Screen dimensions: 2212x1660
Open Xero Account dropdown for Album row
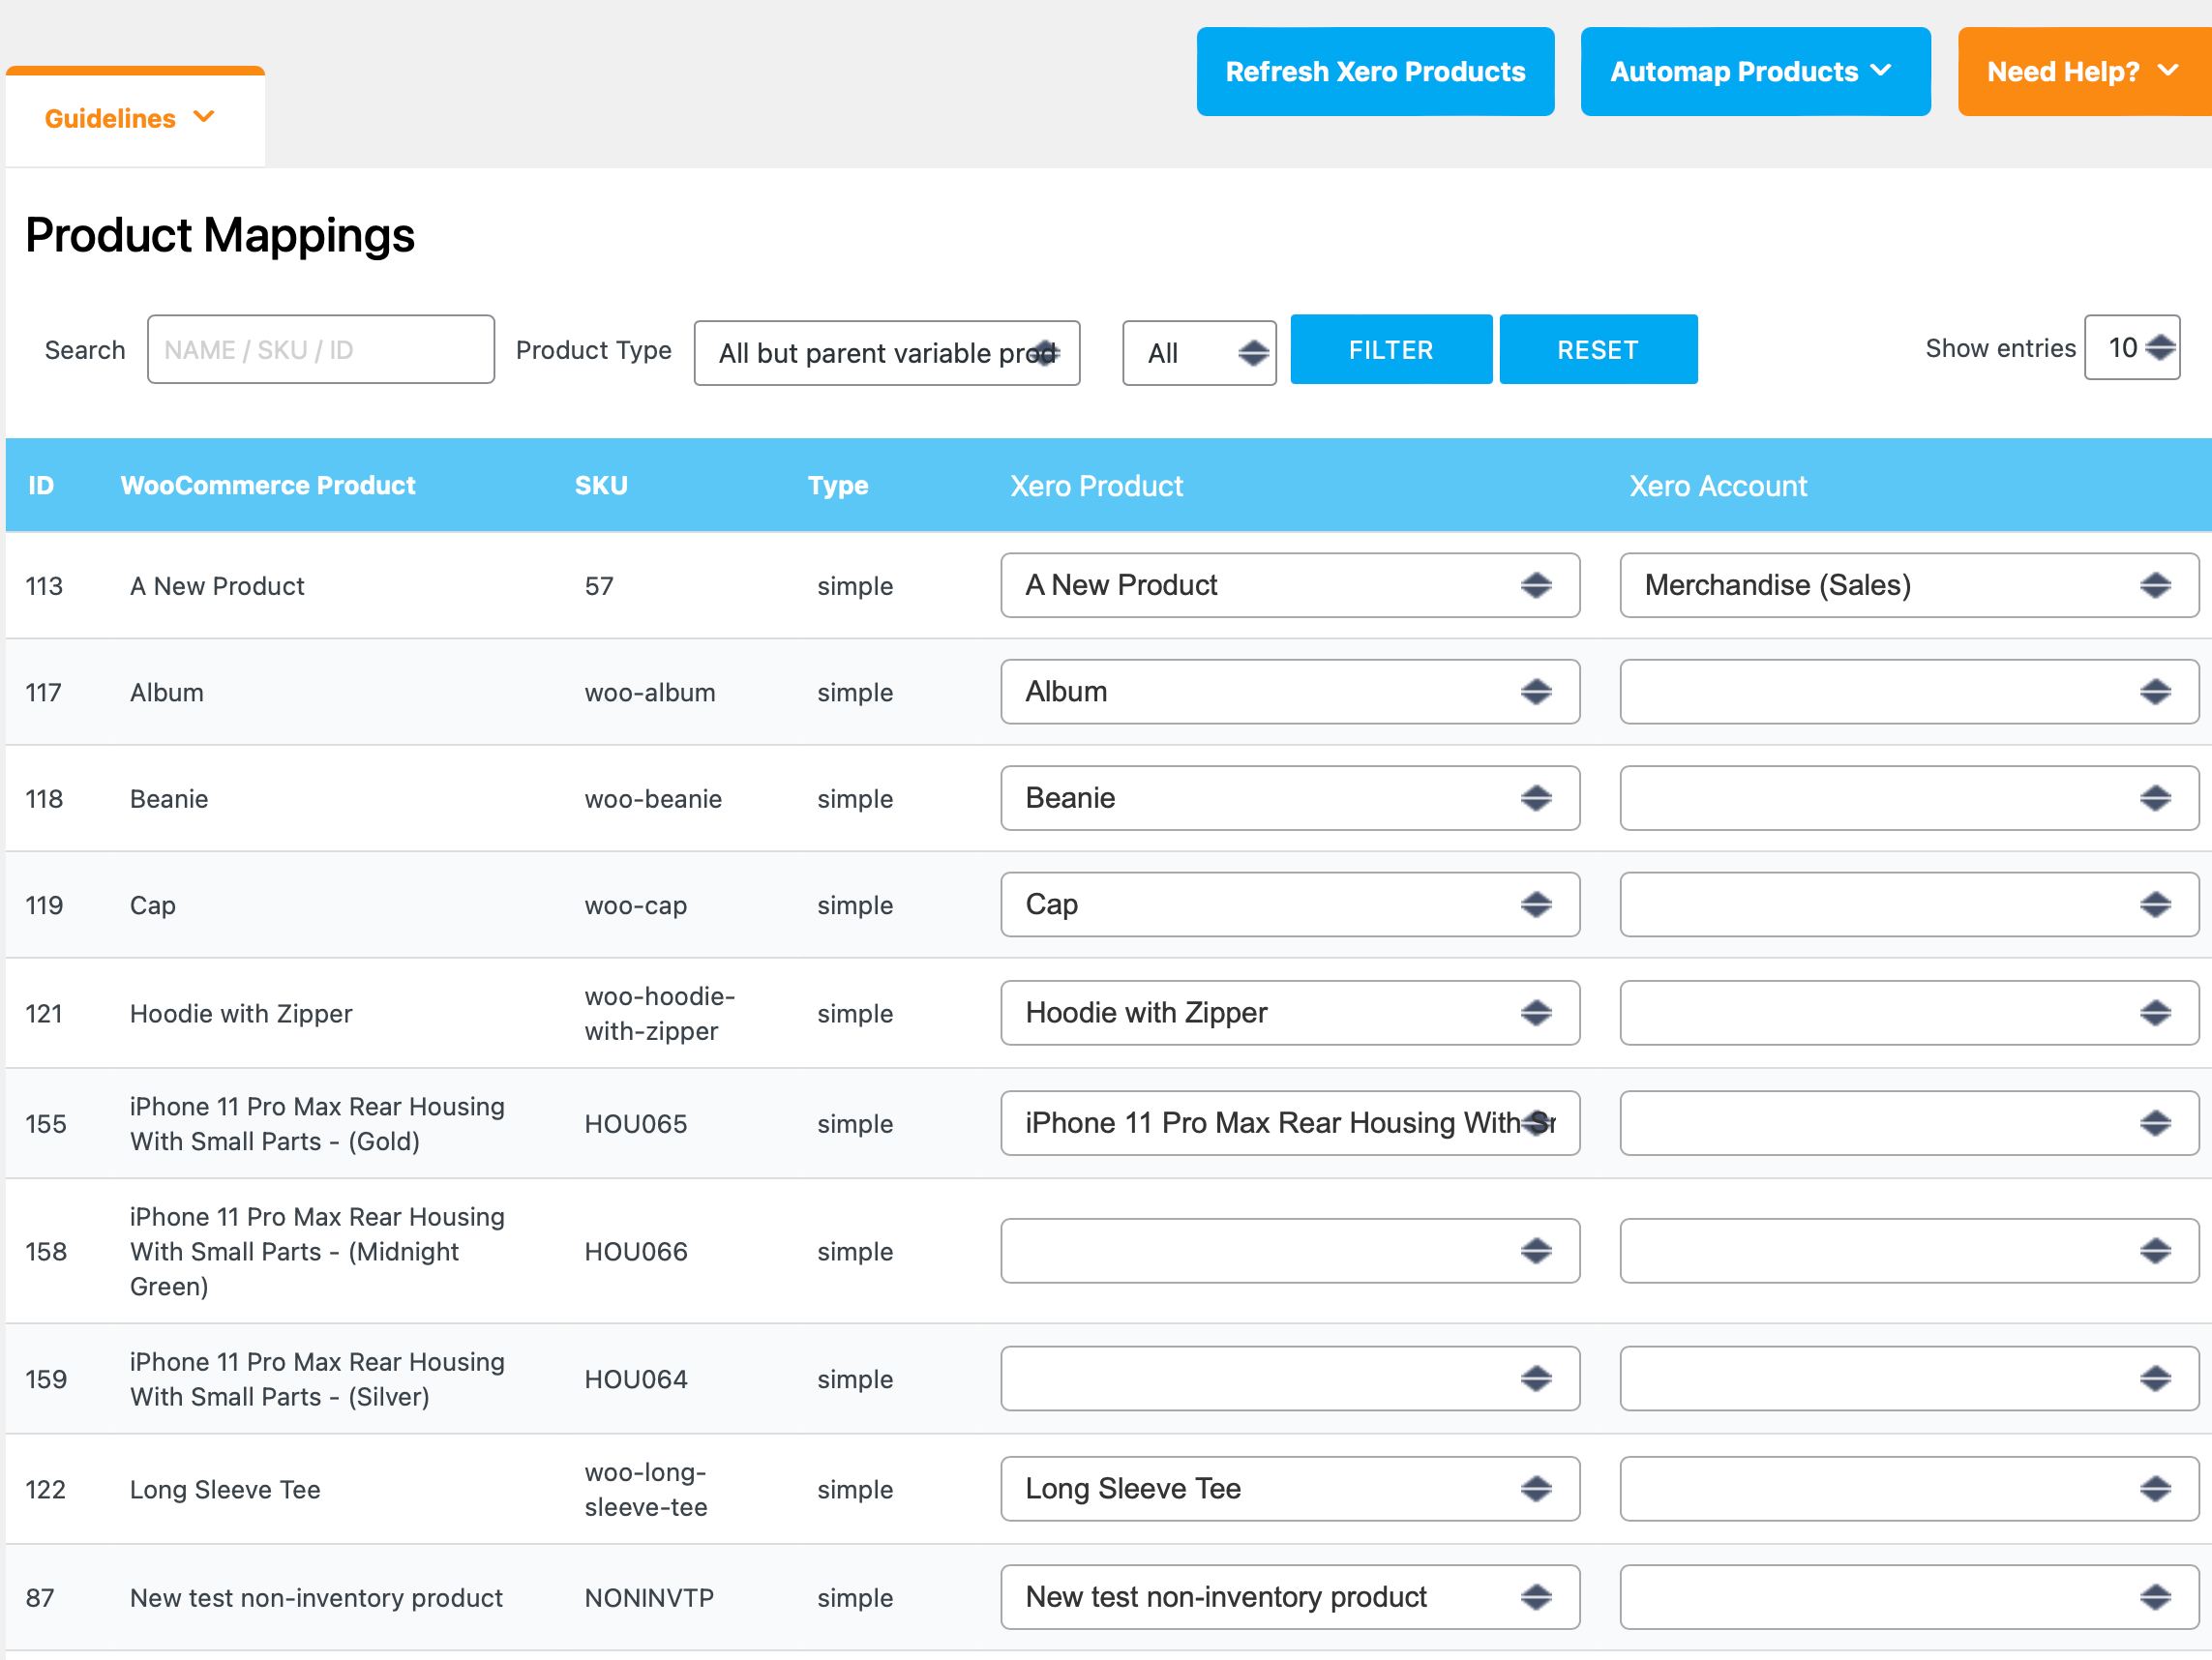coord(1909,691)
